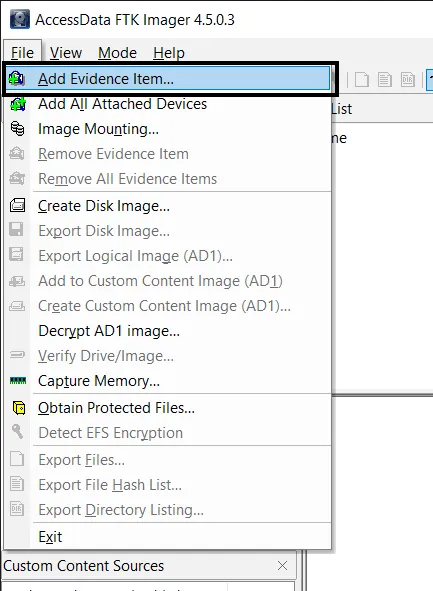The image size is (433, 591).
Task: Click the Export File Hash List toolbar icon
Action: click(x=385, y=80)
